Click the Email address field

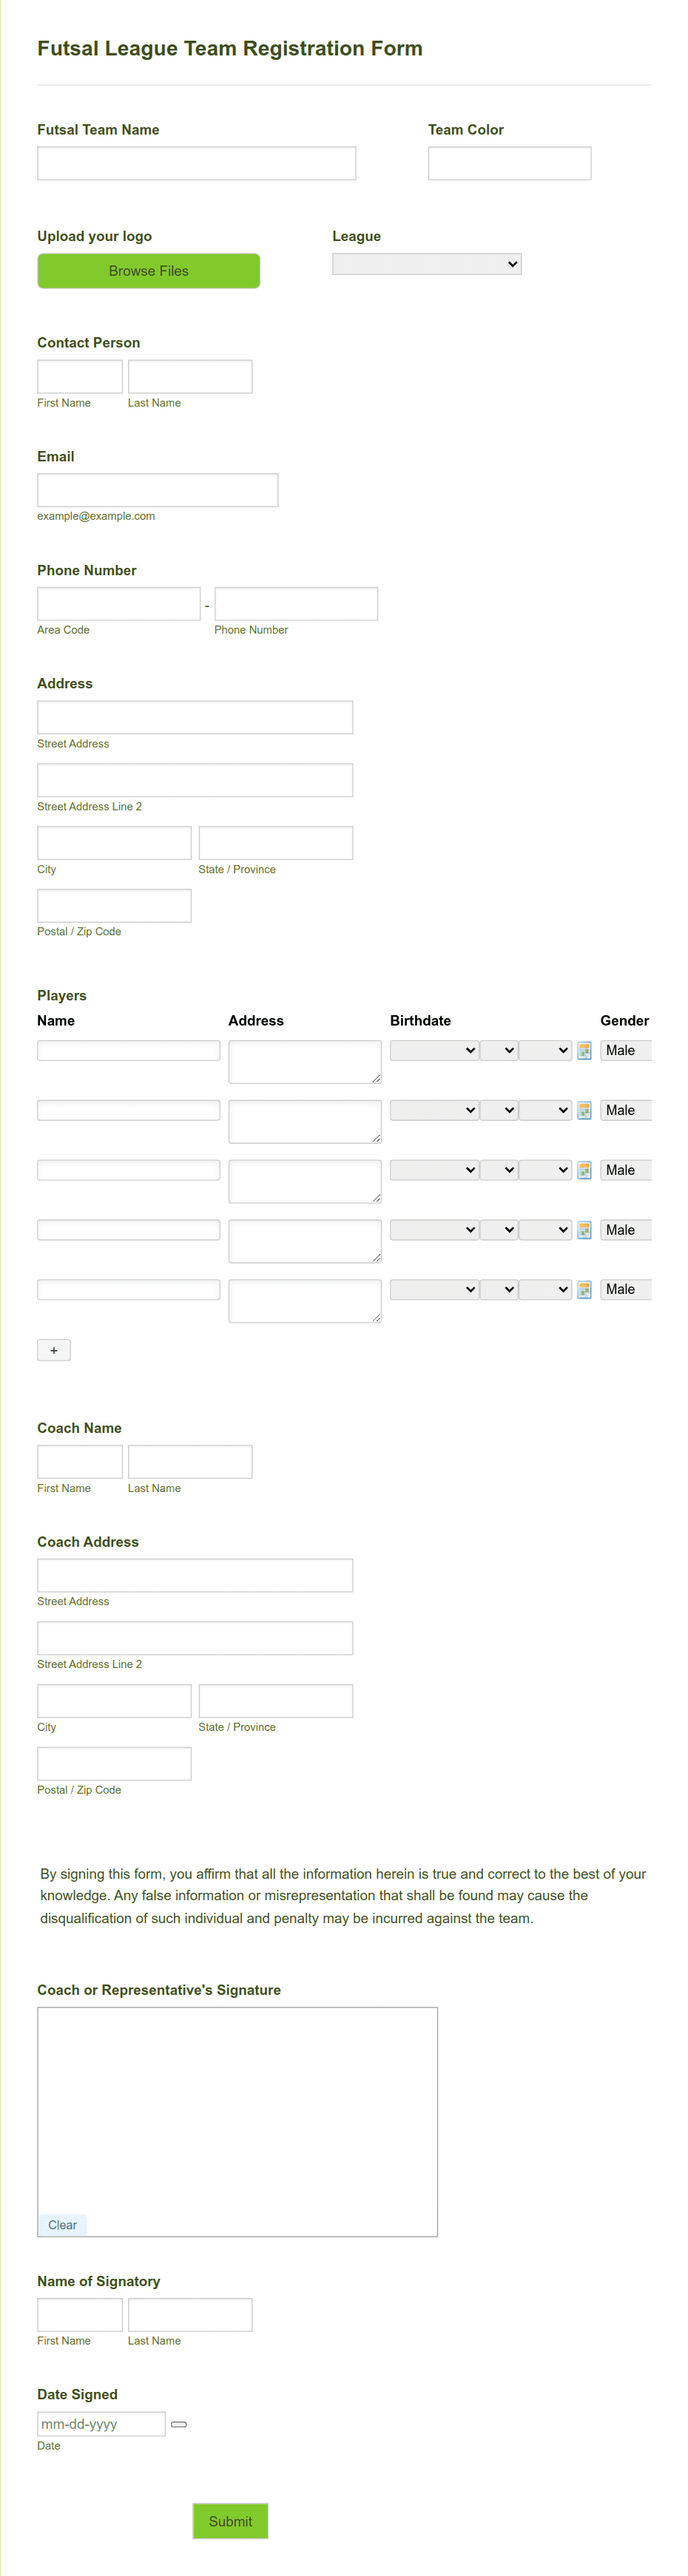click(157, 489)
